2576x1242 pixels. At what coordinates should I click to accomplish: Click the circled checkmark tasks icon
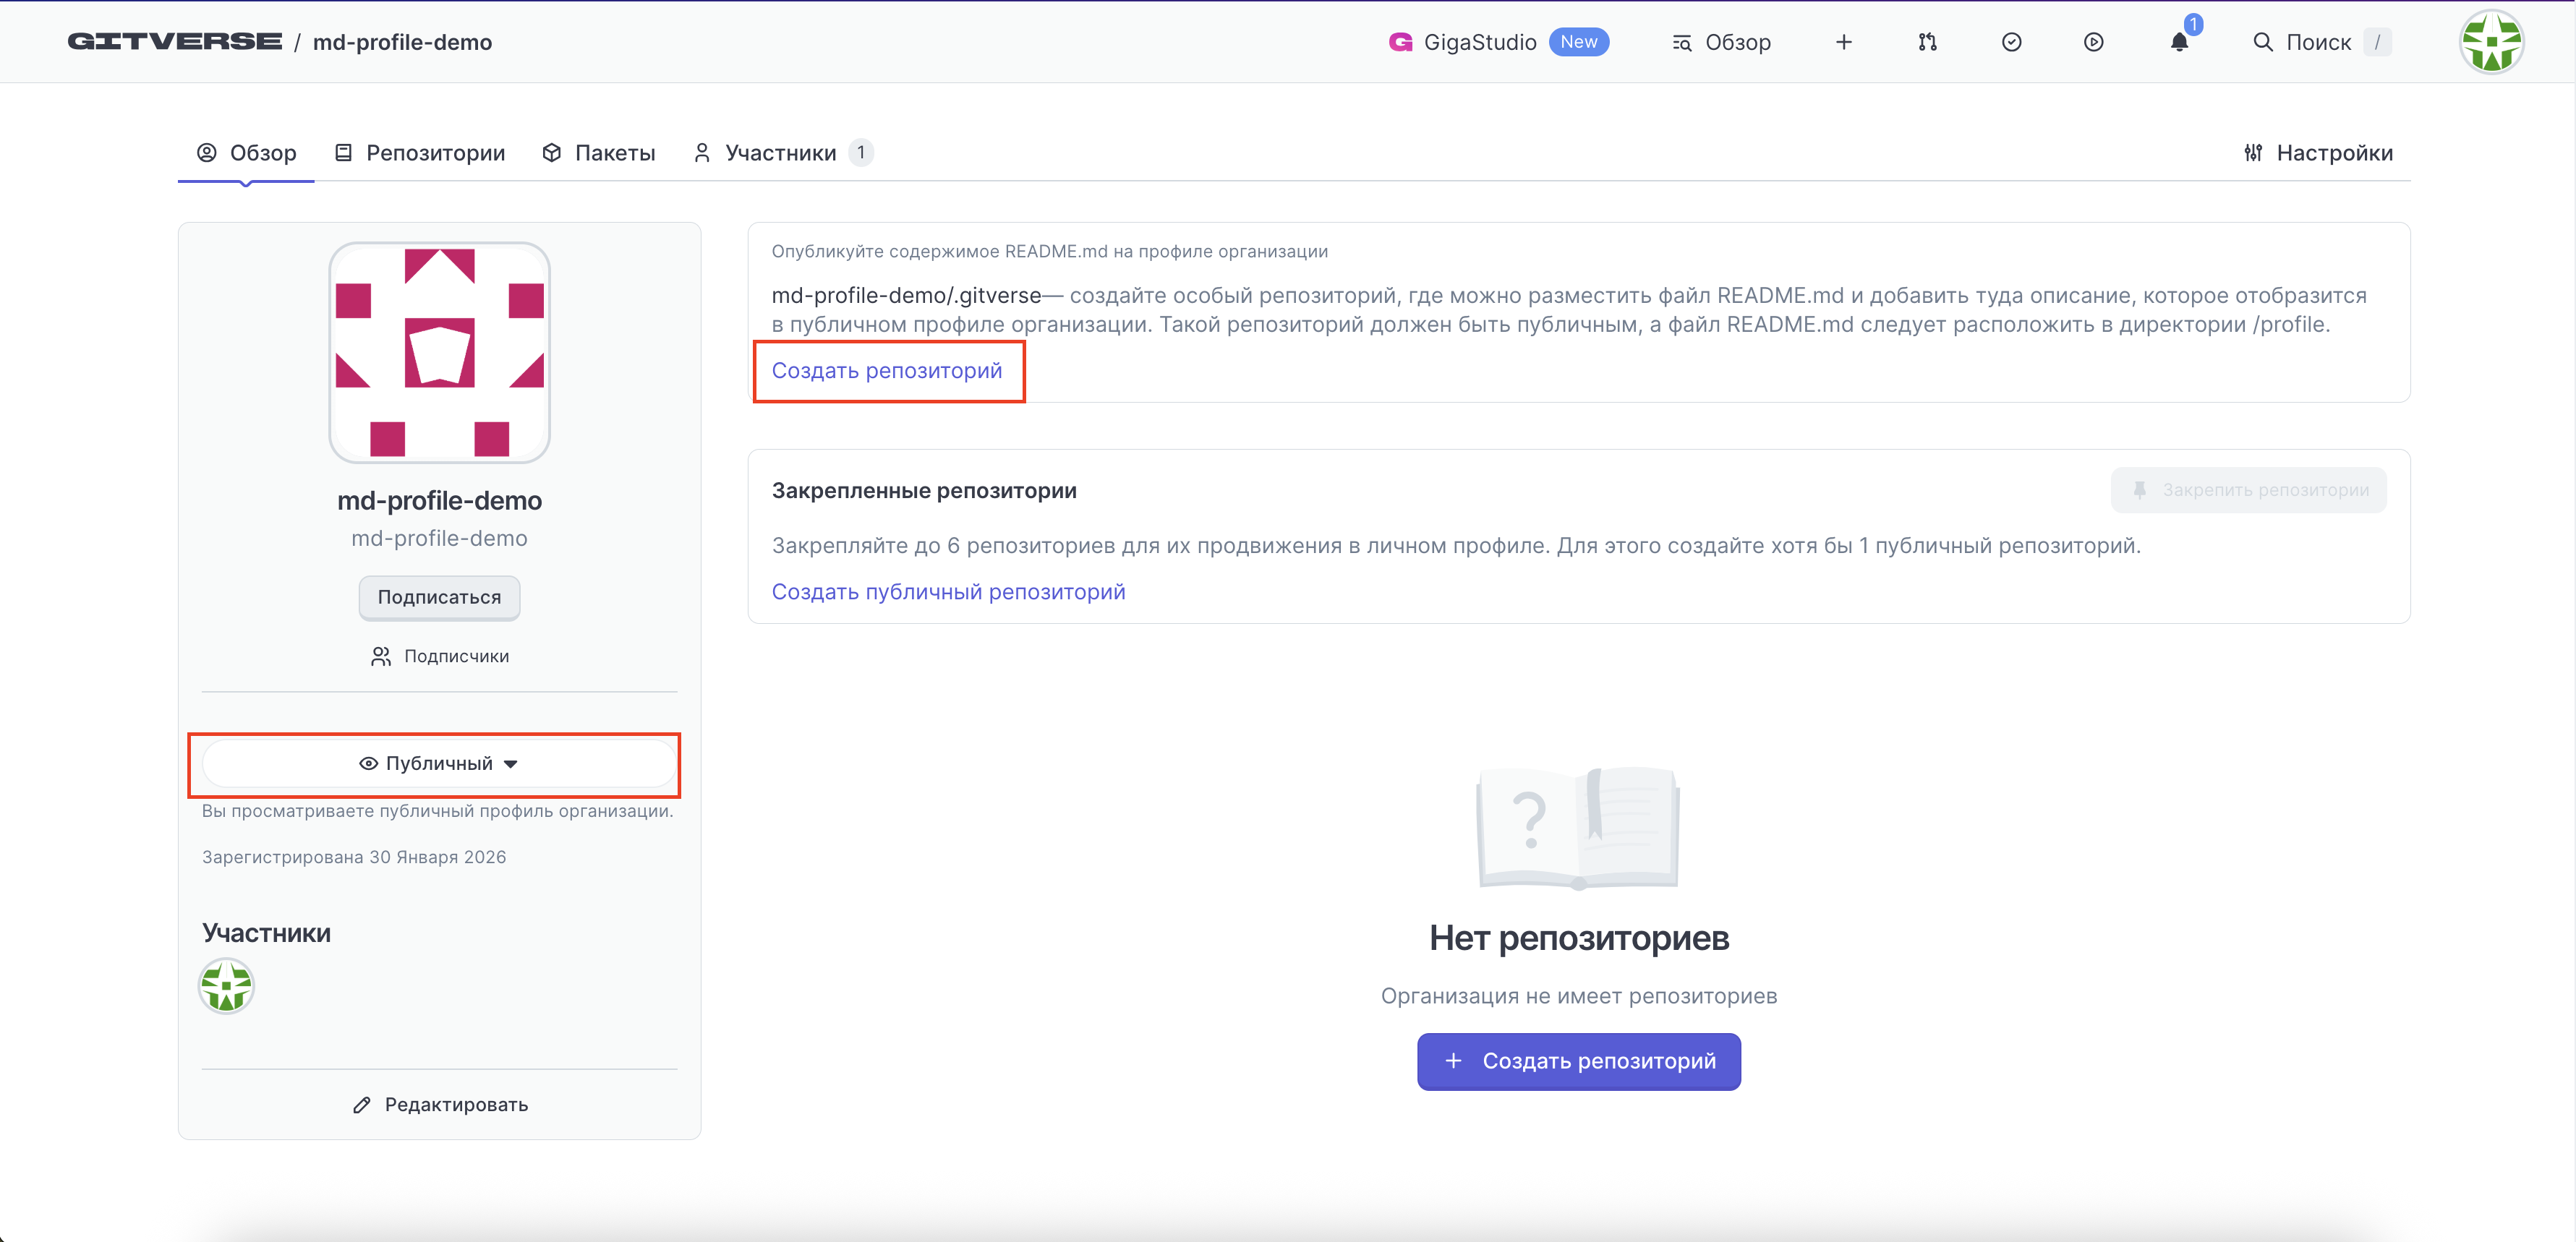tap(2011, 42)
